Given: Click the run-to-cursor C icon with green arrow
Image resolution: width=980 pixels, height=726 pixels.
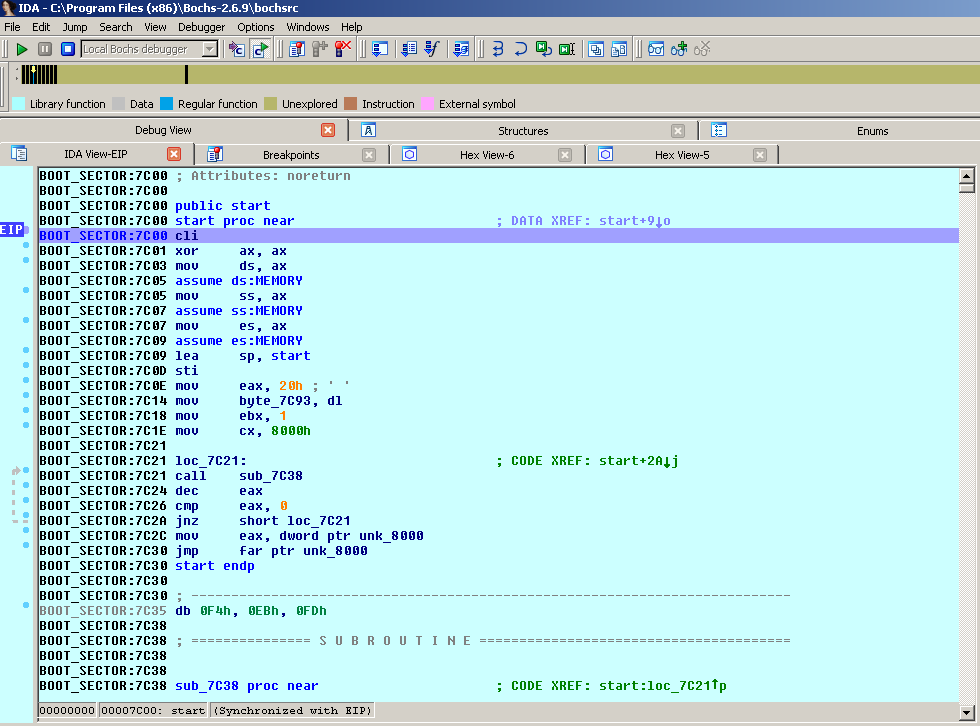Looking at the screenshot, I should 260,49.
